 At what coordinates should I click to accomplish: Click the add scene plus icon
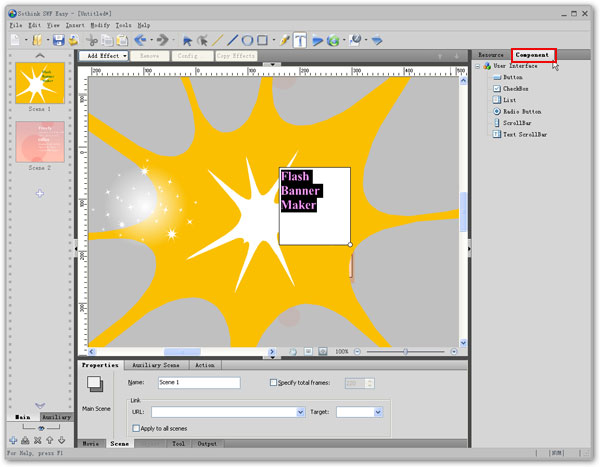[x=13, y=440]
